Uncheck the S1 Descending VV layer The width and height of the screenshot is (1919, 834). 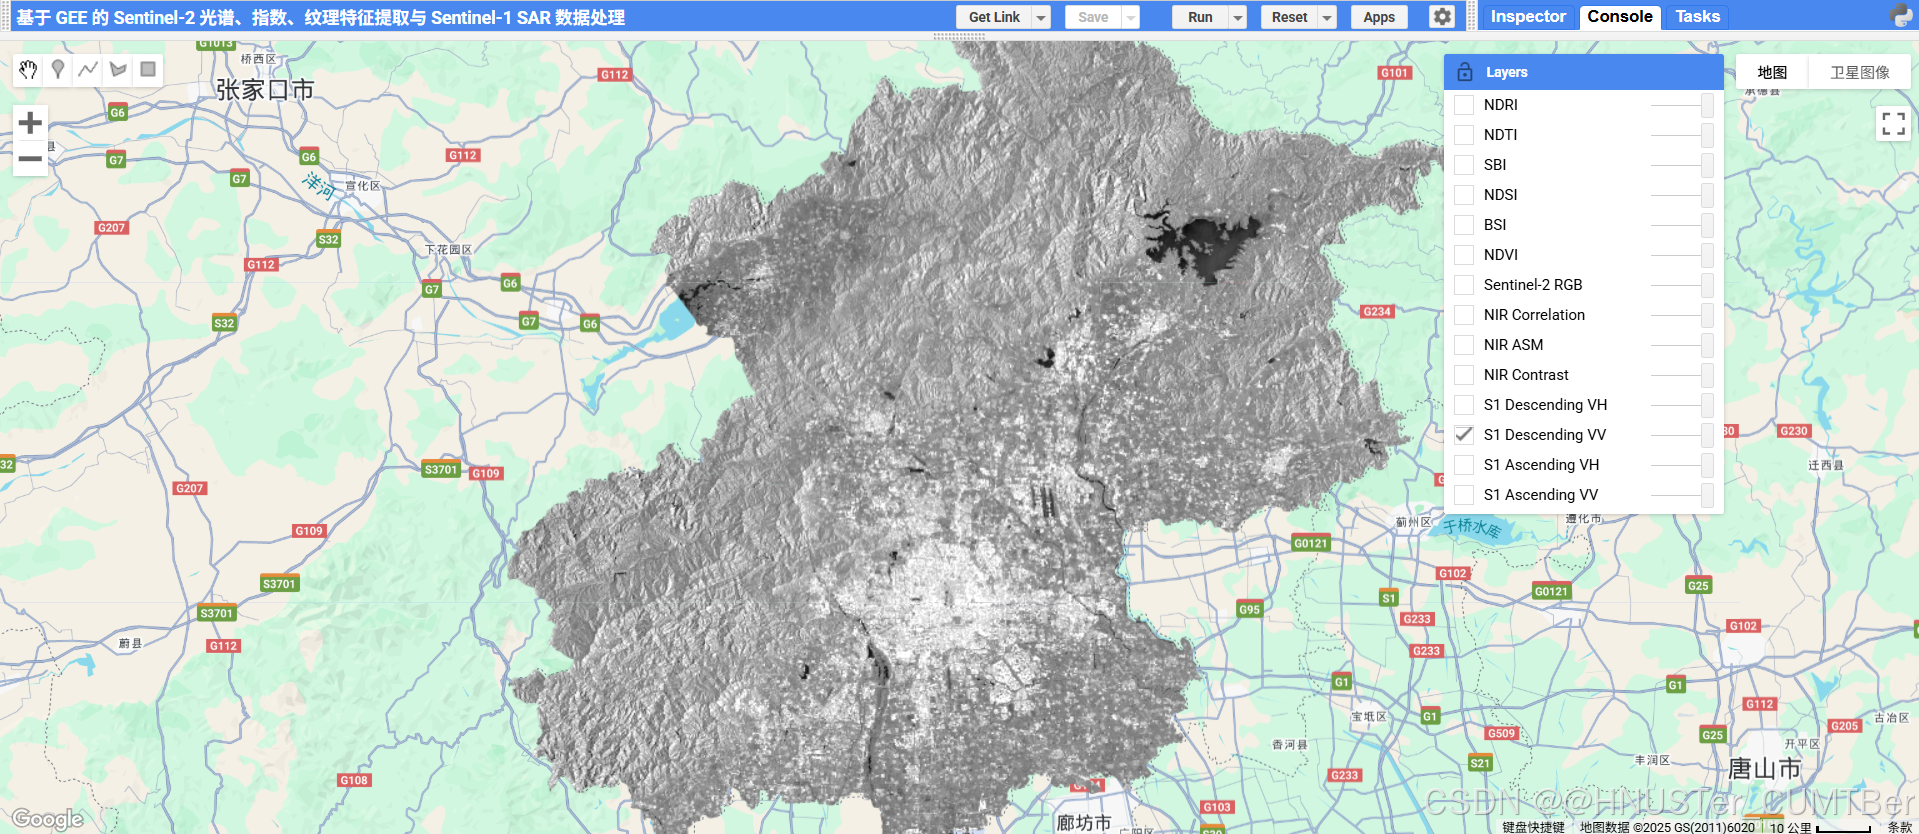click(x=1464, y=435)
